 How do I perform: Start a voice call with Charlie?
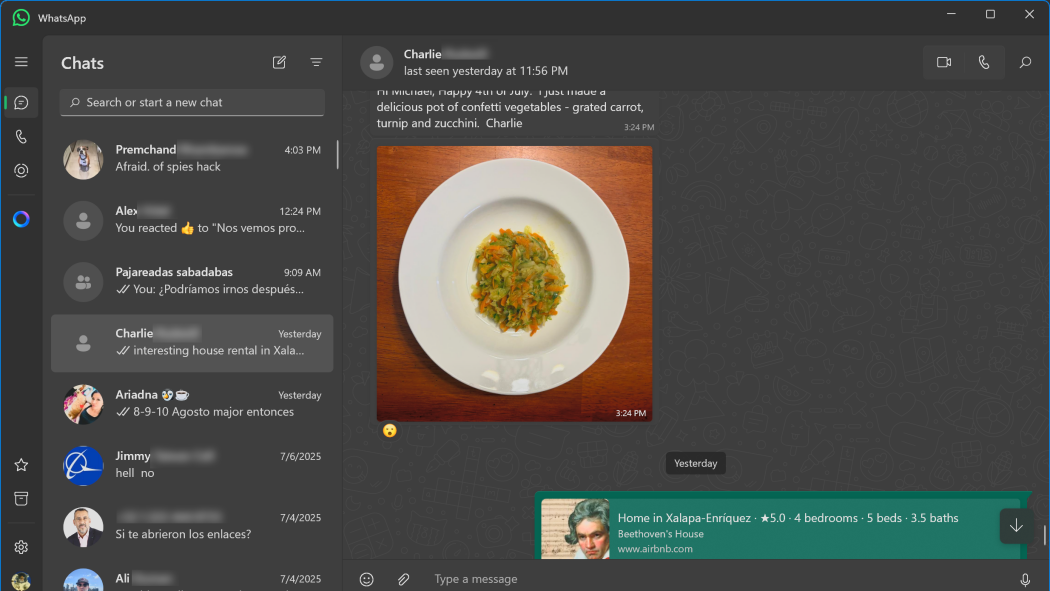pyautogui.click(x=984, y=62)
